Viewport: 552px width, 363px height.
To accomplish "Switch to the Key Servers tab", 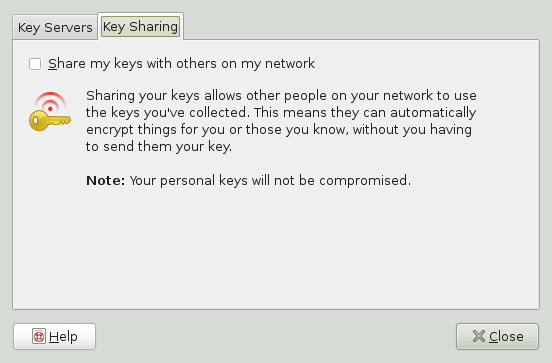I will (x=55, y=27).
